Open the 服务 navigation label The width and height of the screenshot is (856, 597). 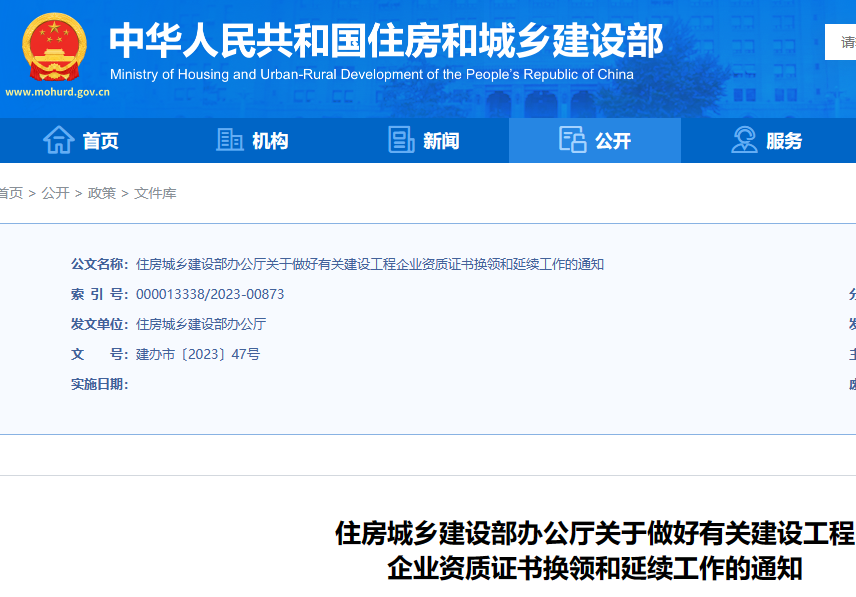click(x=784, y=141)
